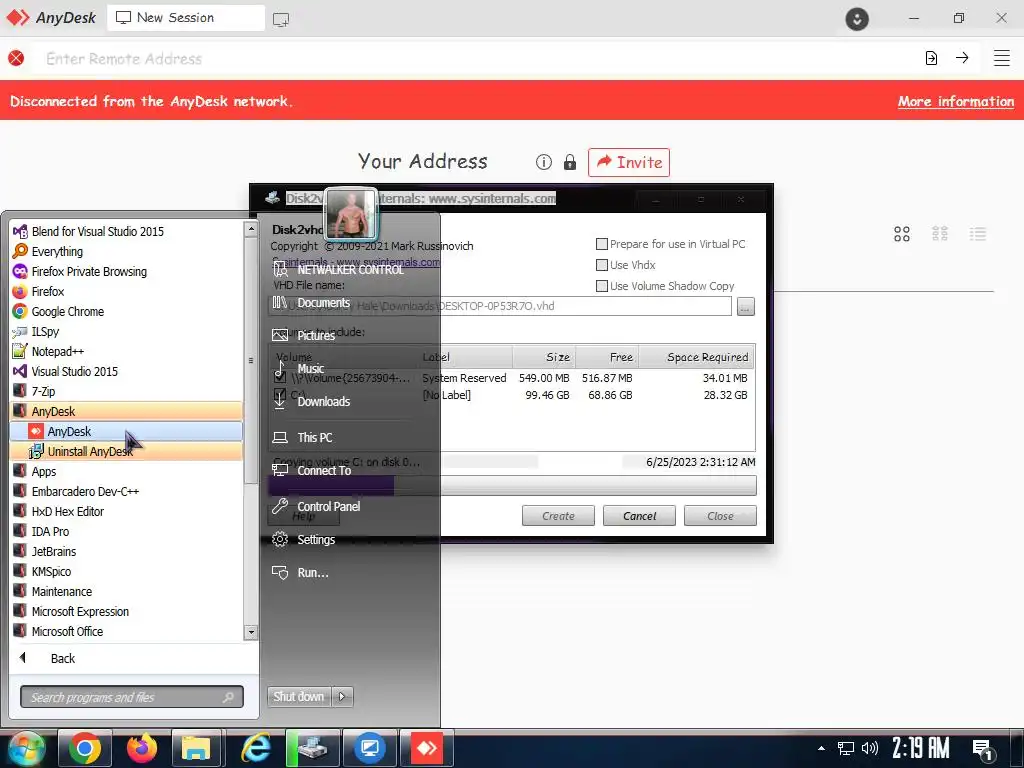Enable Prepare for use in Virtual PC
Image resolution: width=1024 pixels, height=768 pixels.
point(601,244)
